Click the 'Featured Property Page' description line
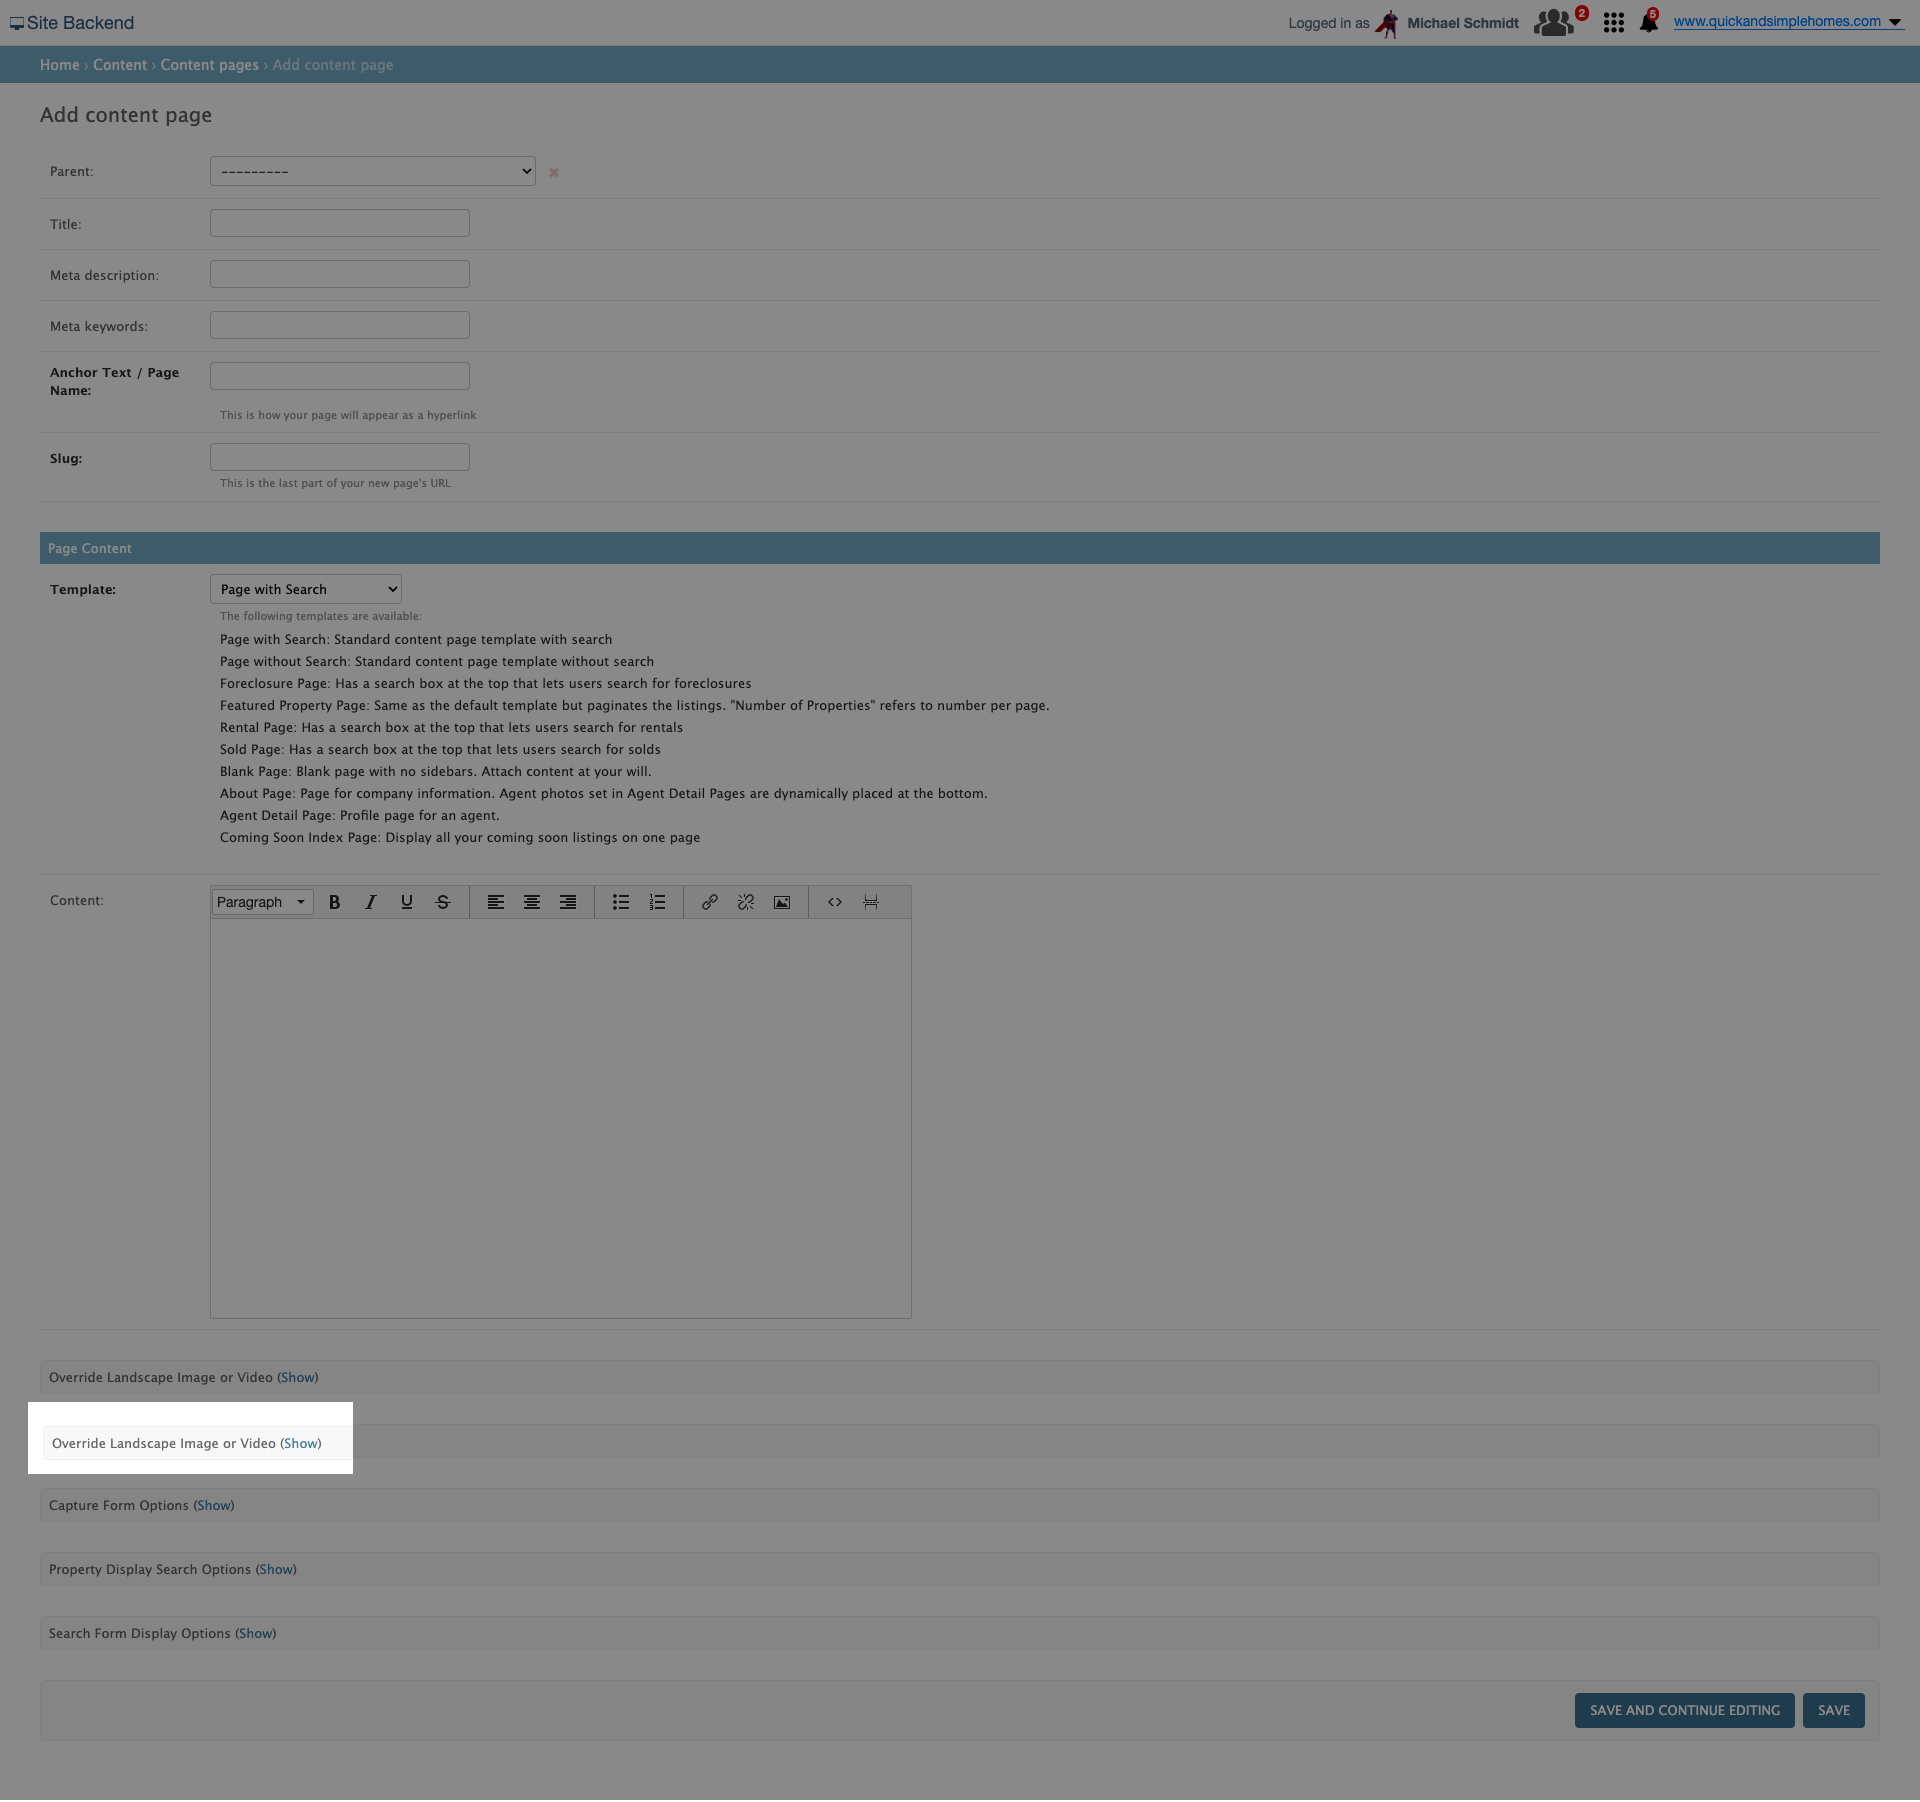1920x1802 pixels. (635, 706)
